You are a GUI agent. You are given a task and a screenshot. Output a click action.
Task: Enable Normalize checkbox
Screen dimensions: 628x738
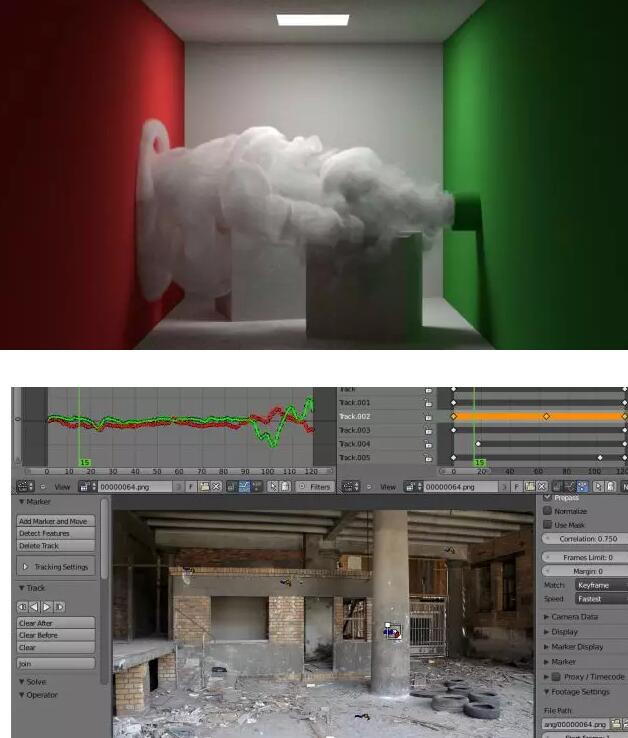(547, 511)
